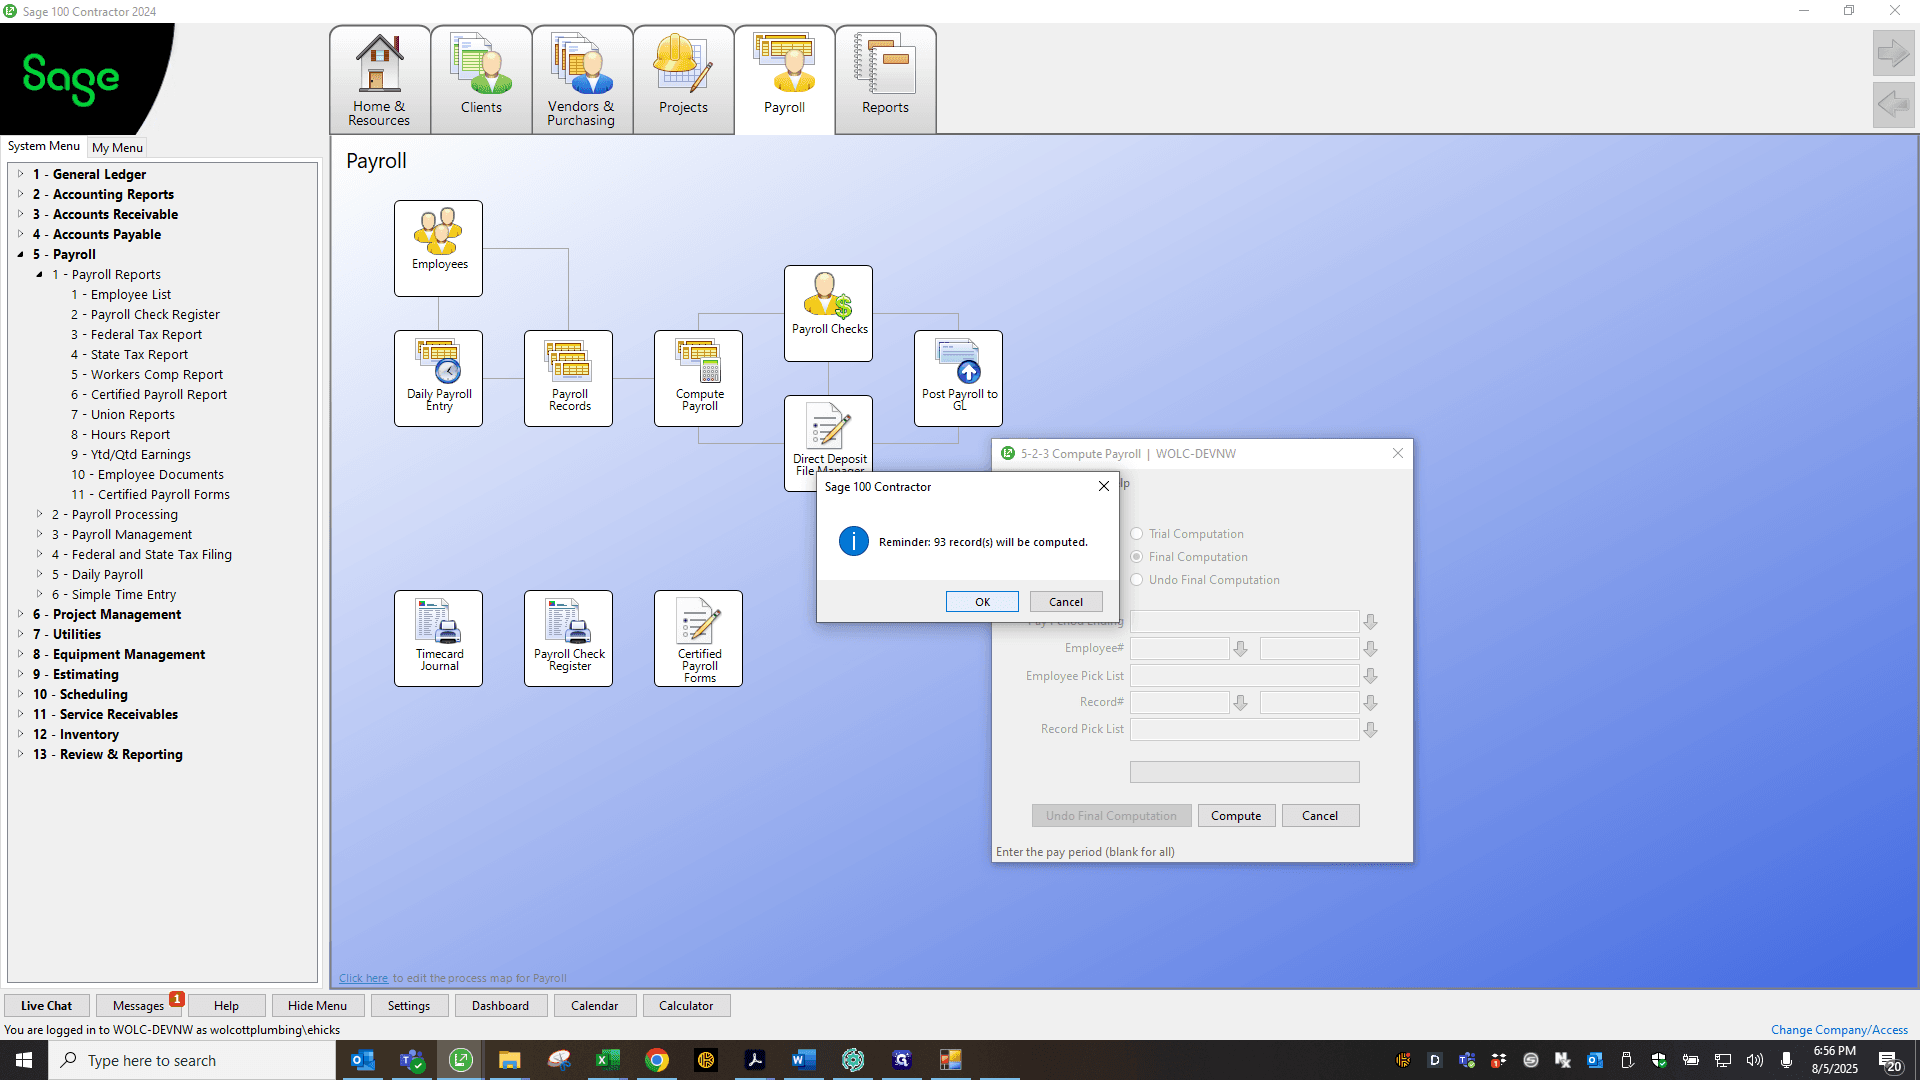This screenshot has width=1920, height=1080.
Task: Switch to the Projects tab
Action: tap(683, 80)
